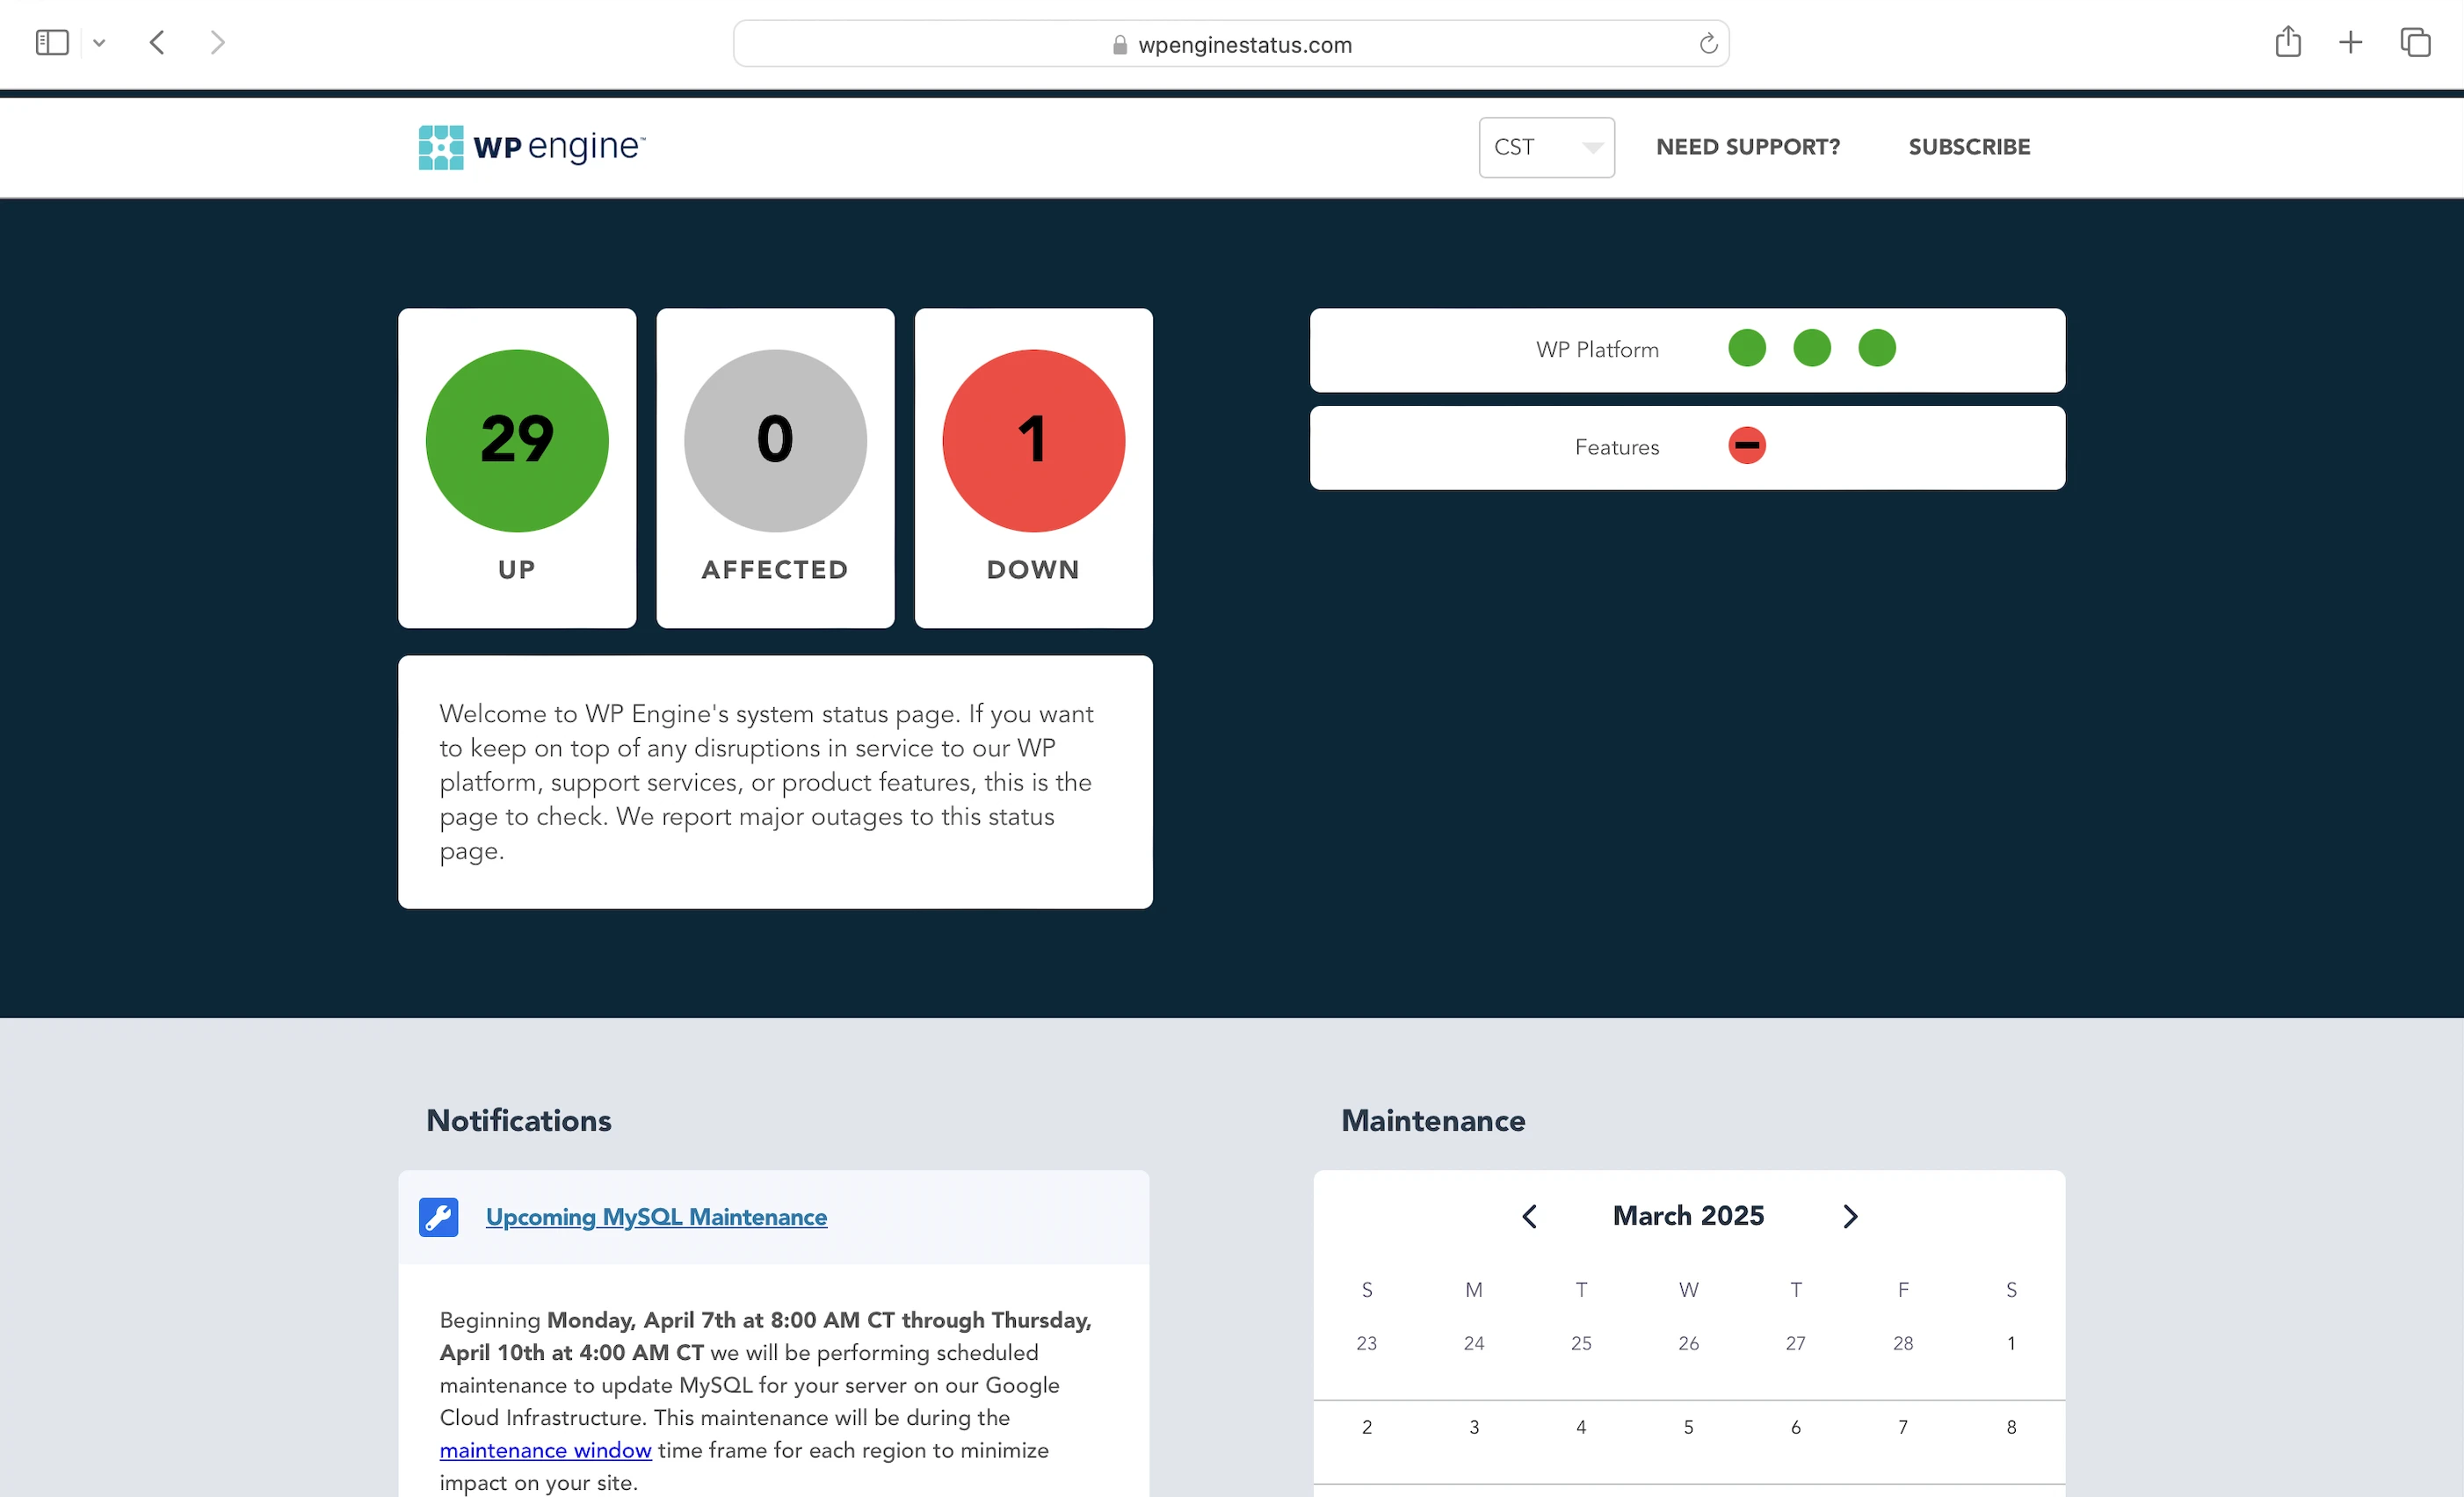Go to the previous month in calendar
2464x1497 pixels.
[x=1529, y=1216]
